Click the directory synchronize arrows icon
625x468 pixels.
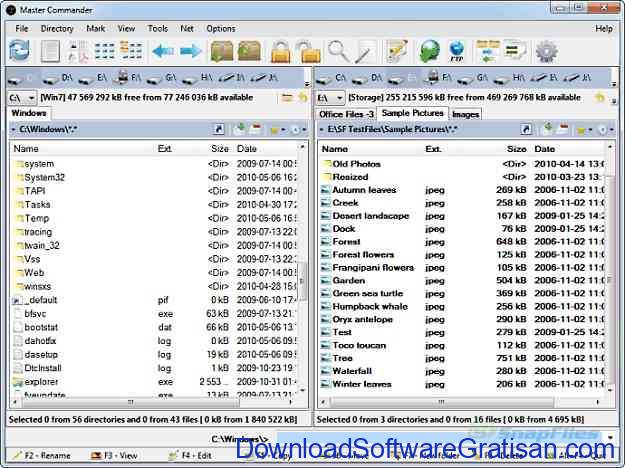(x=487, y=51)
